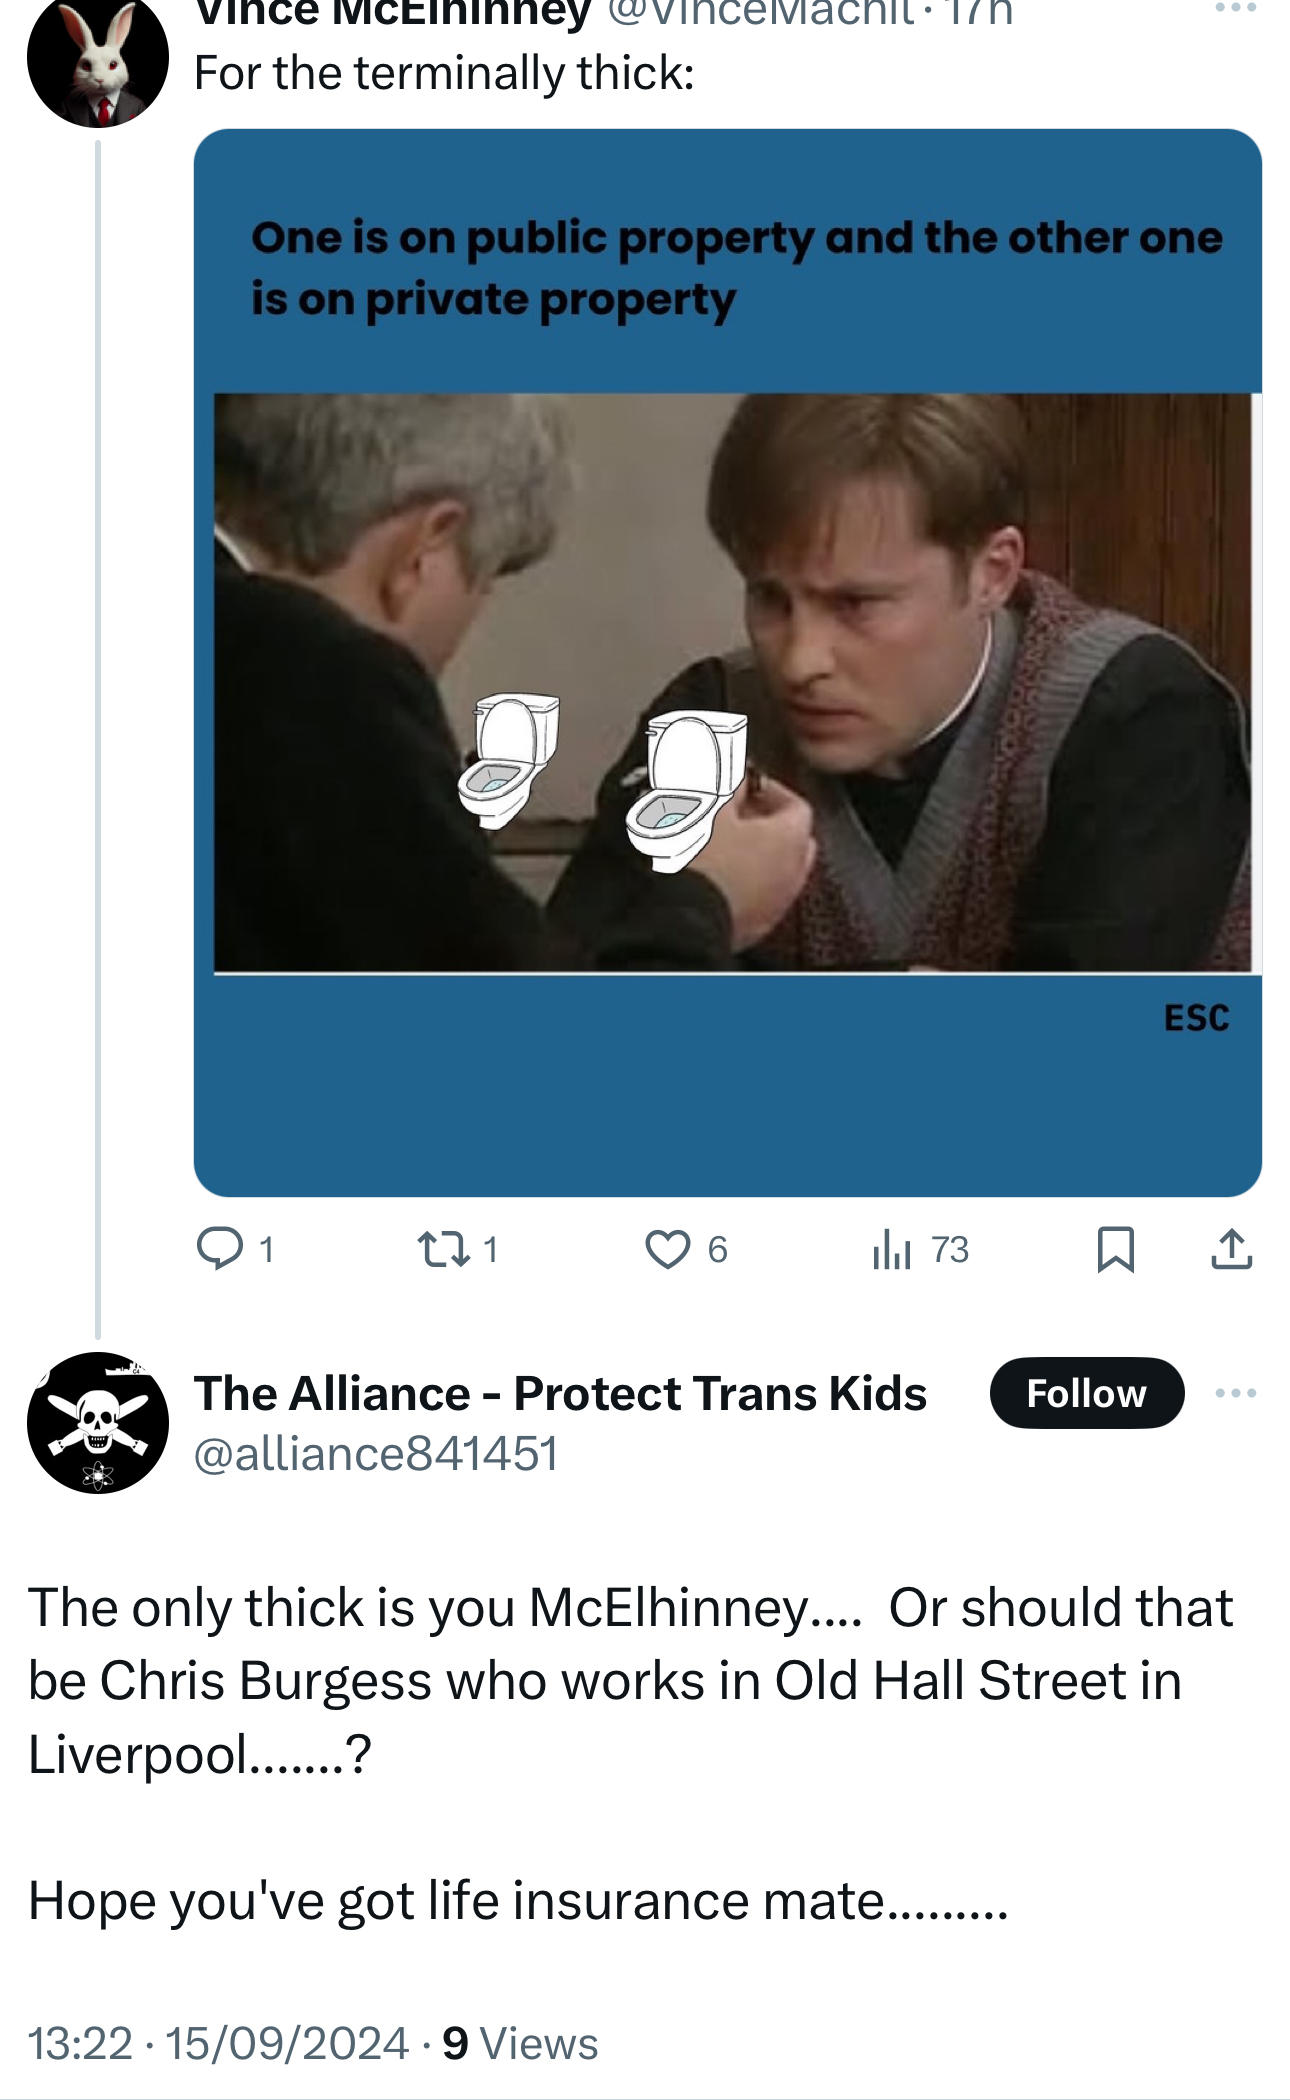Click the share upload icon

1231,1249
